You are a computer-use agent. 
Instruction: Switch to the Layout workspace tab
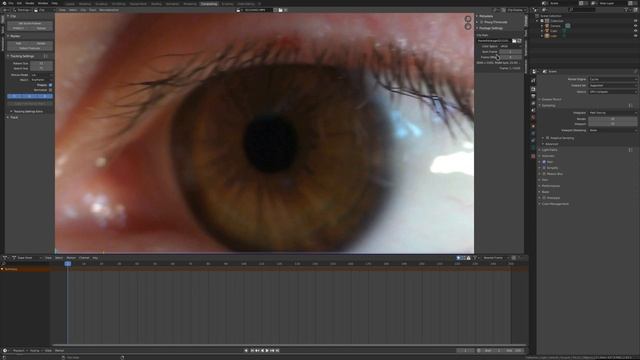click(69, 4)
